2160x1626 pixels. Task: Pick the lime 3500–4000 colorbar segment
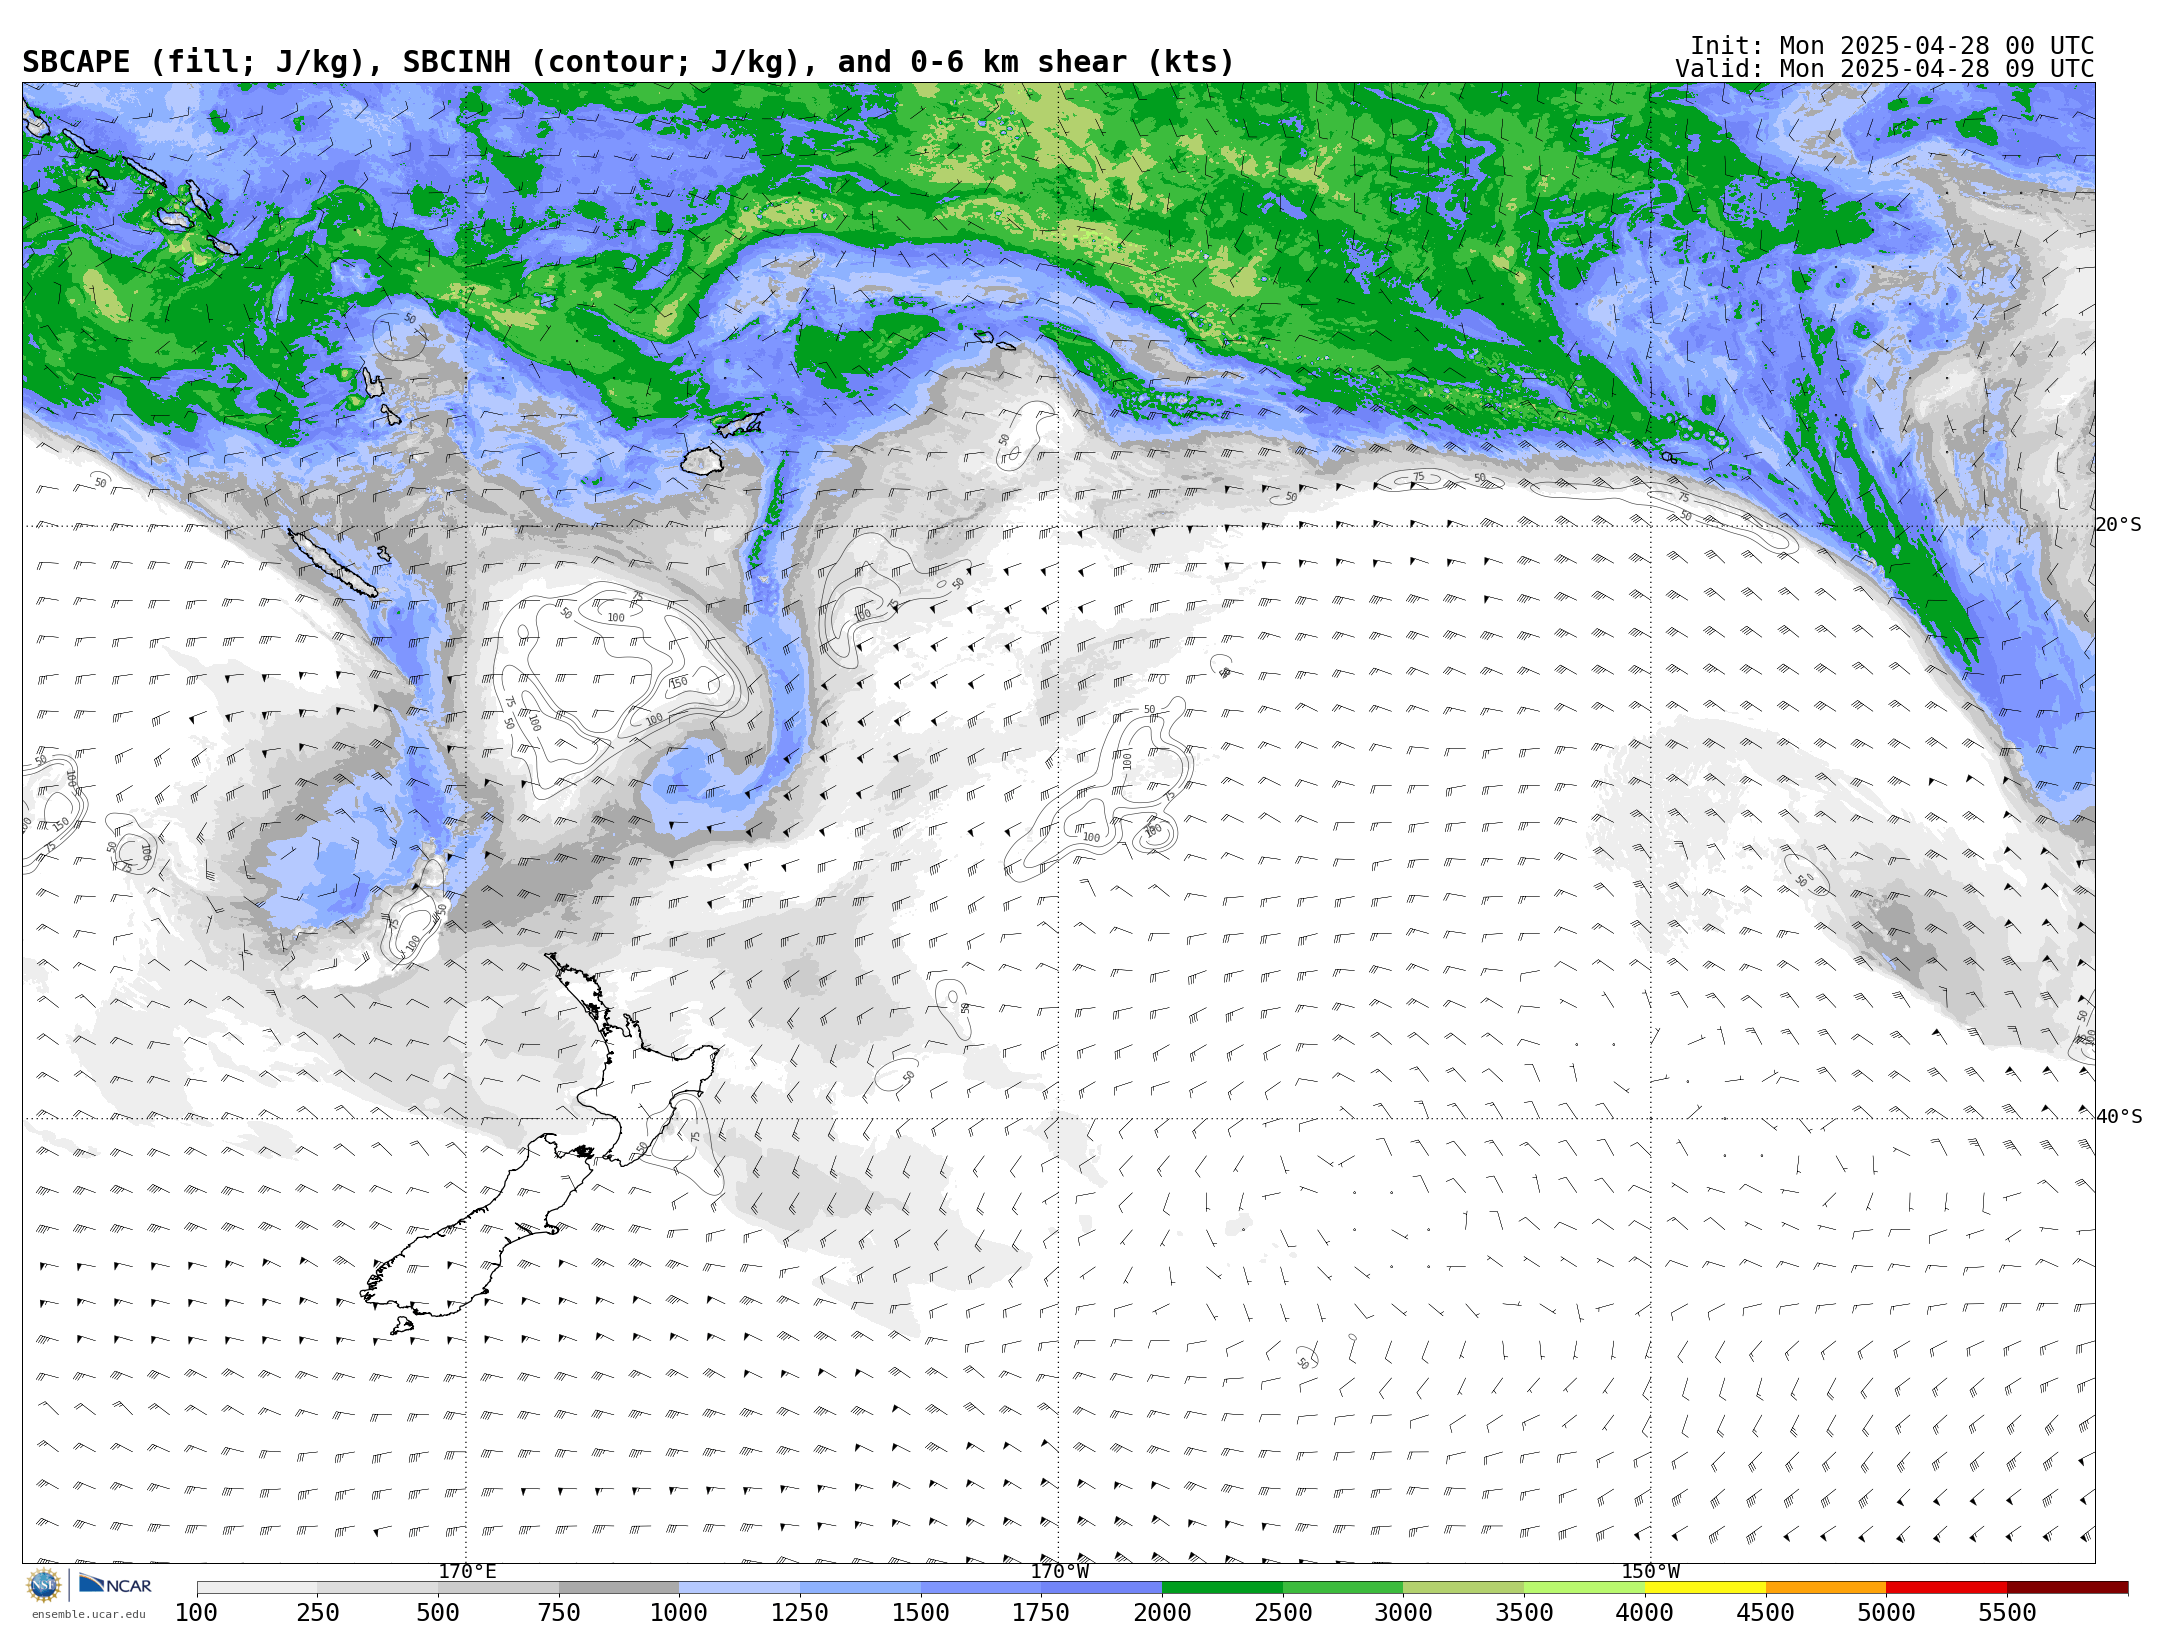point(1584,1588)
